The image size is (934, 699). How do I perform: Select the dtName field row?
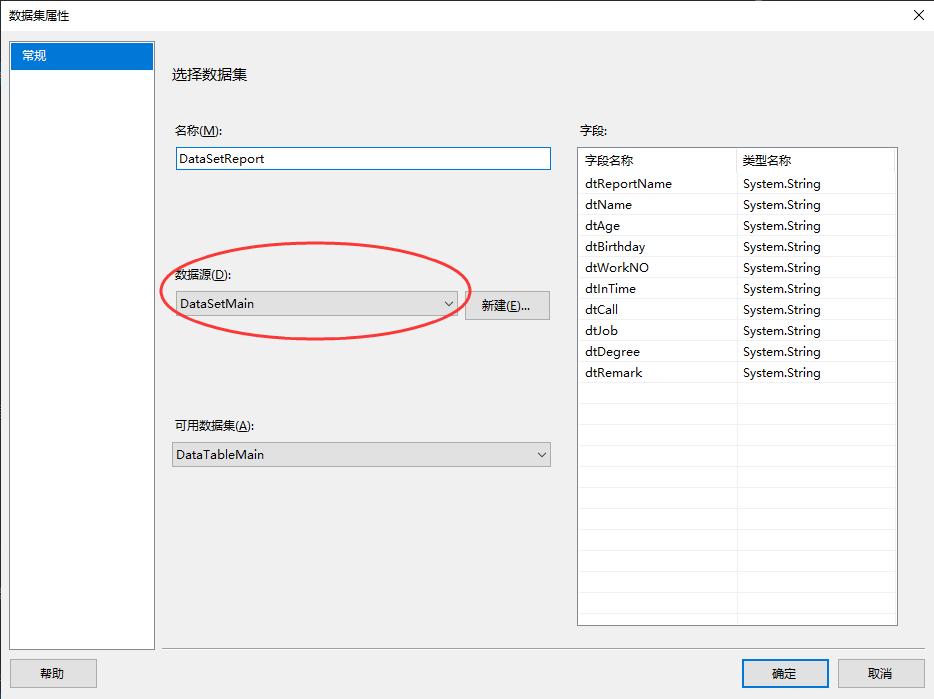pyautogui.click(x=737, y=204)
